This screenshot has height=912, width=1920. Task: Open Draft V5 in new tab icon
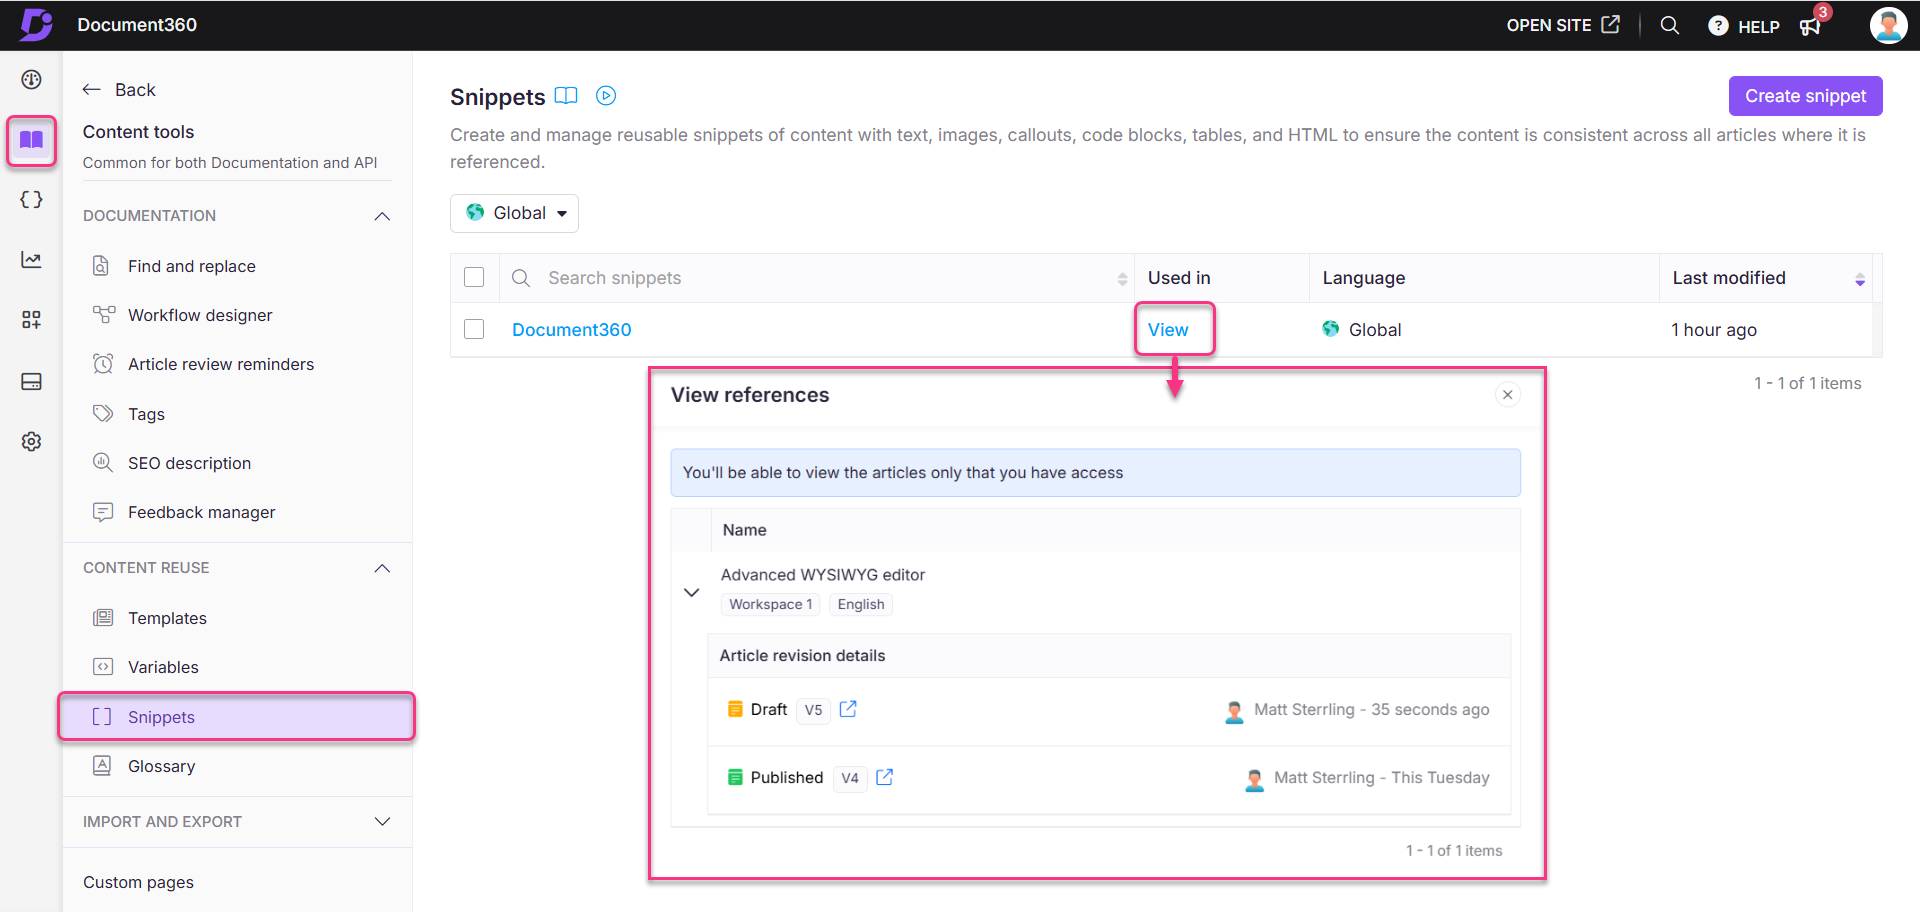(x=848, y=709)
